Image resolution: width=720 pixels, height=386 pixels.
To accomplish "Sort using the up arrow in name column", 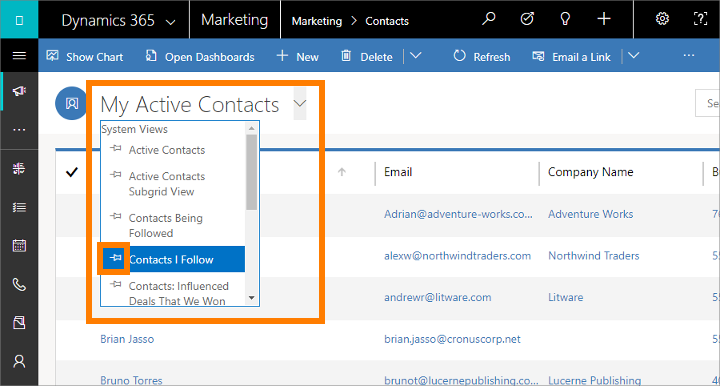I will point(342,172).
